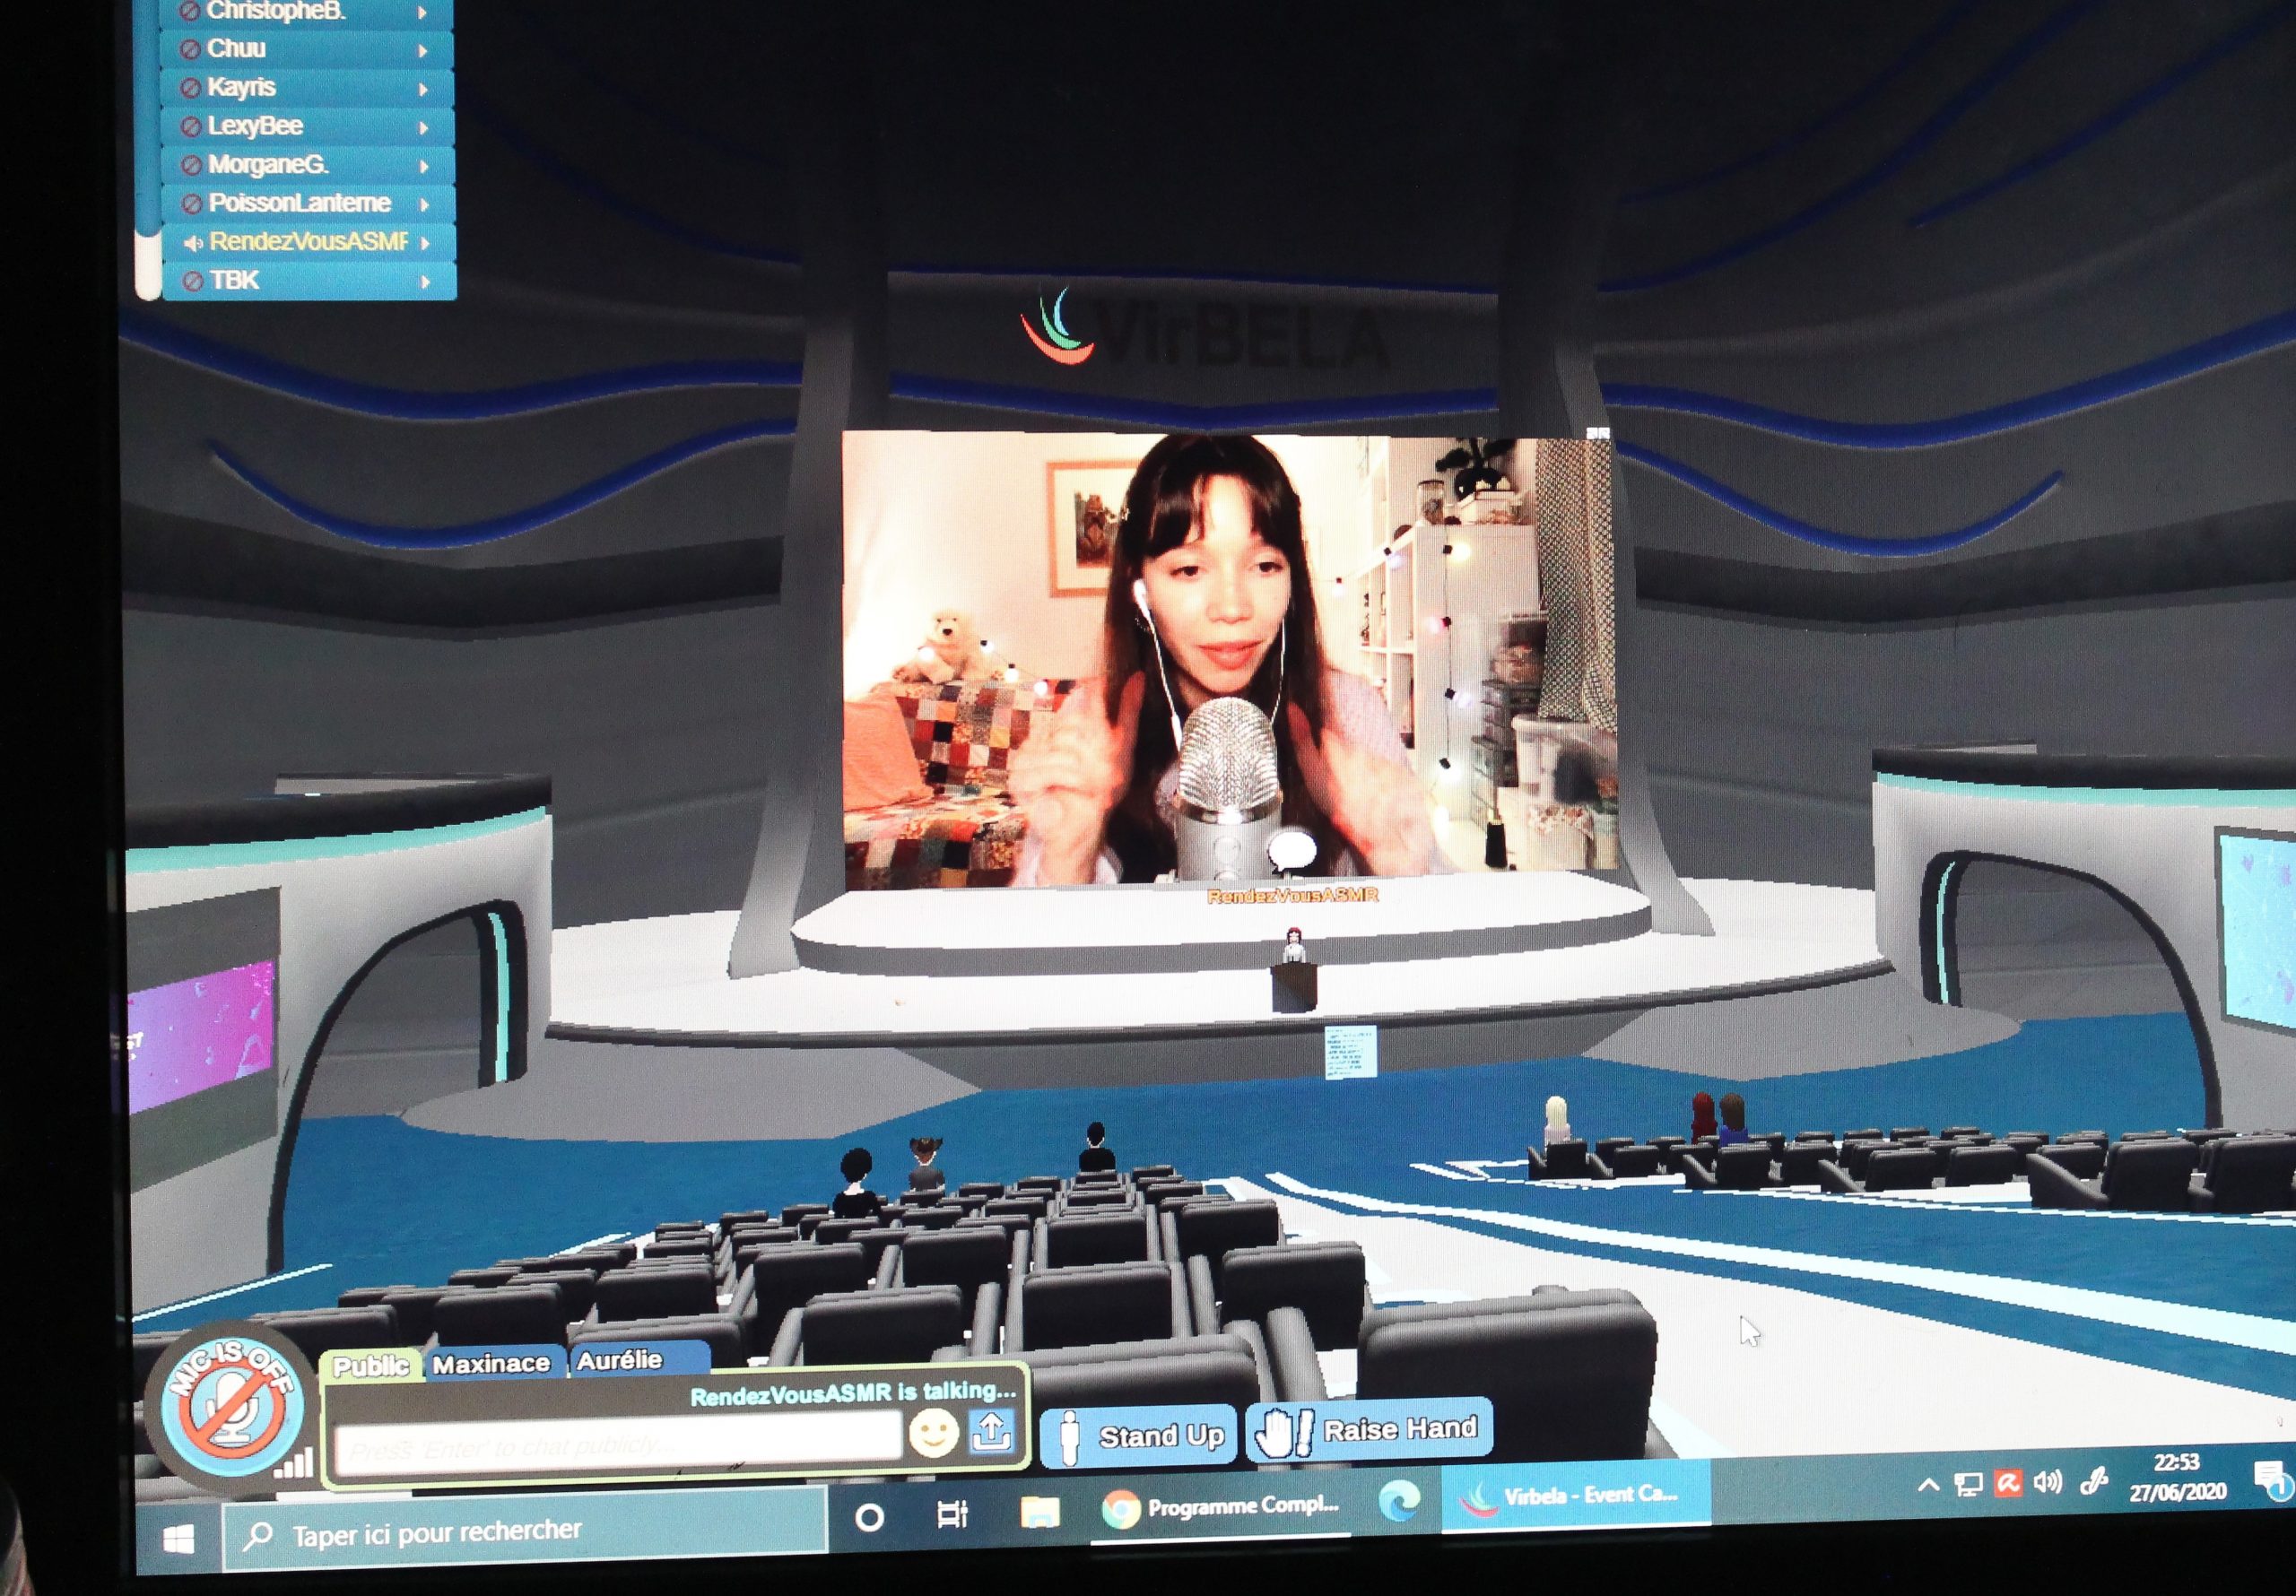The image size is (2296, 1596).
Task: Click the signal strength bars indicator
Action: tap(294, 1464)
